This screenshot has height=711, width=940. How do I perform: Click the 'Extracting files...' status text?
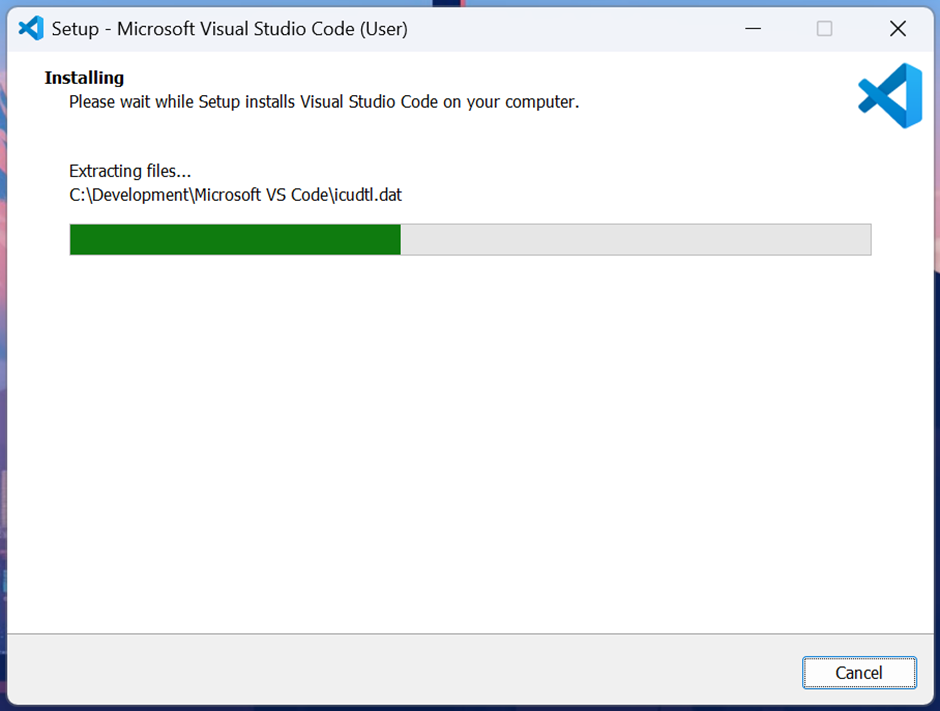click(130, 171)
